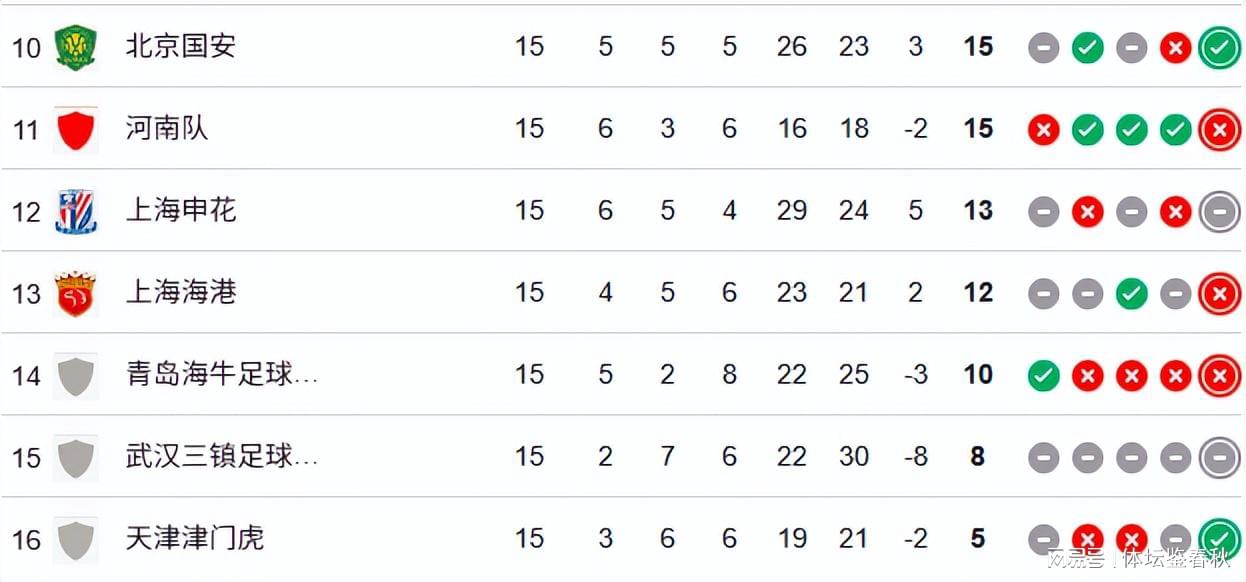
Task: Open the 上海海港 team name link
Action: click(x=181, y=292)
